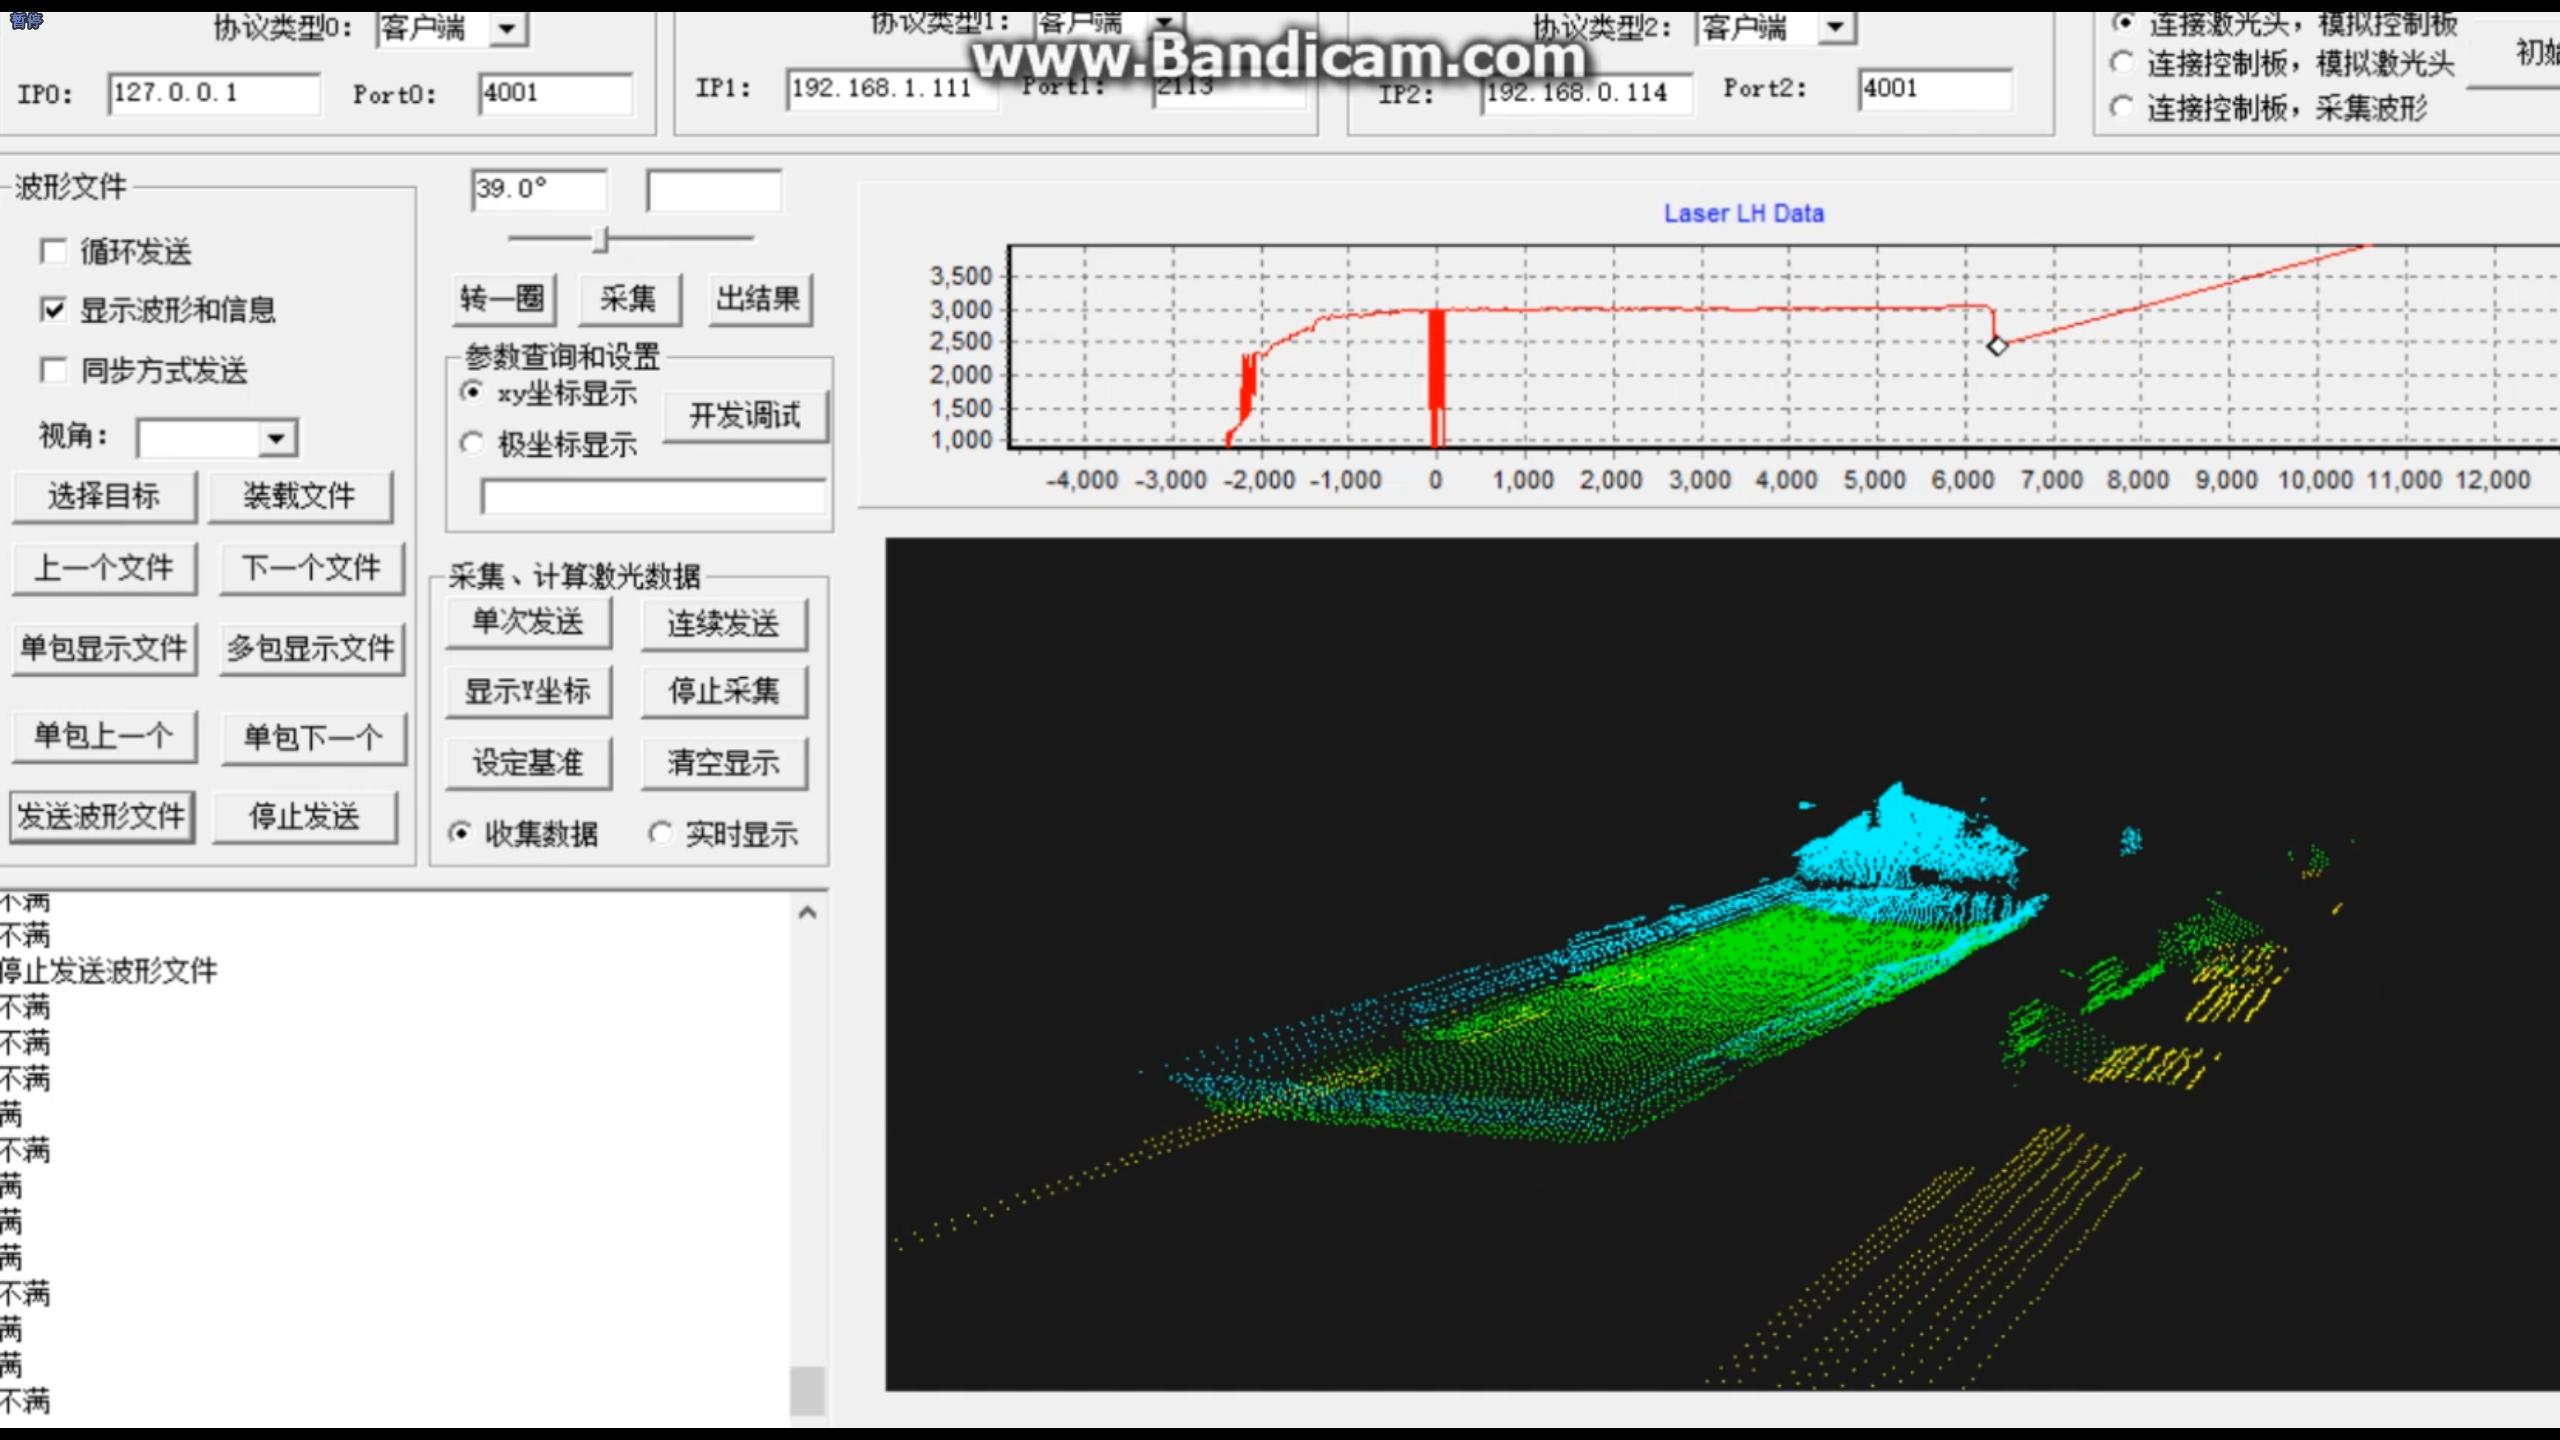Select 实时显示 radio option
Viewport: 2560px width, 1440px height.
pos(660,833)
